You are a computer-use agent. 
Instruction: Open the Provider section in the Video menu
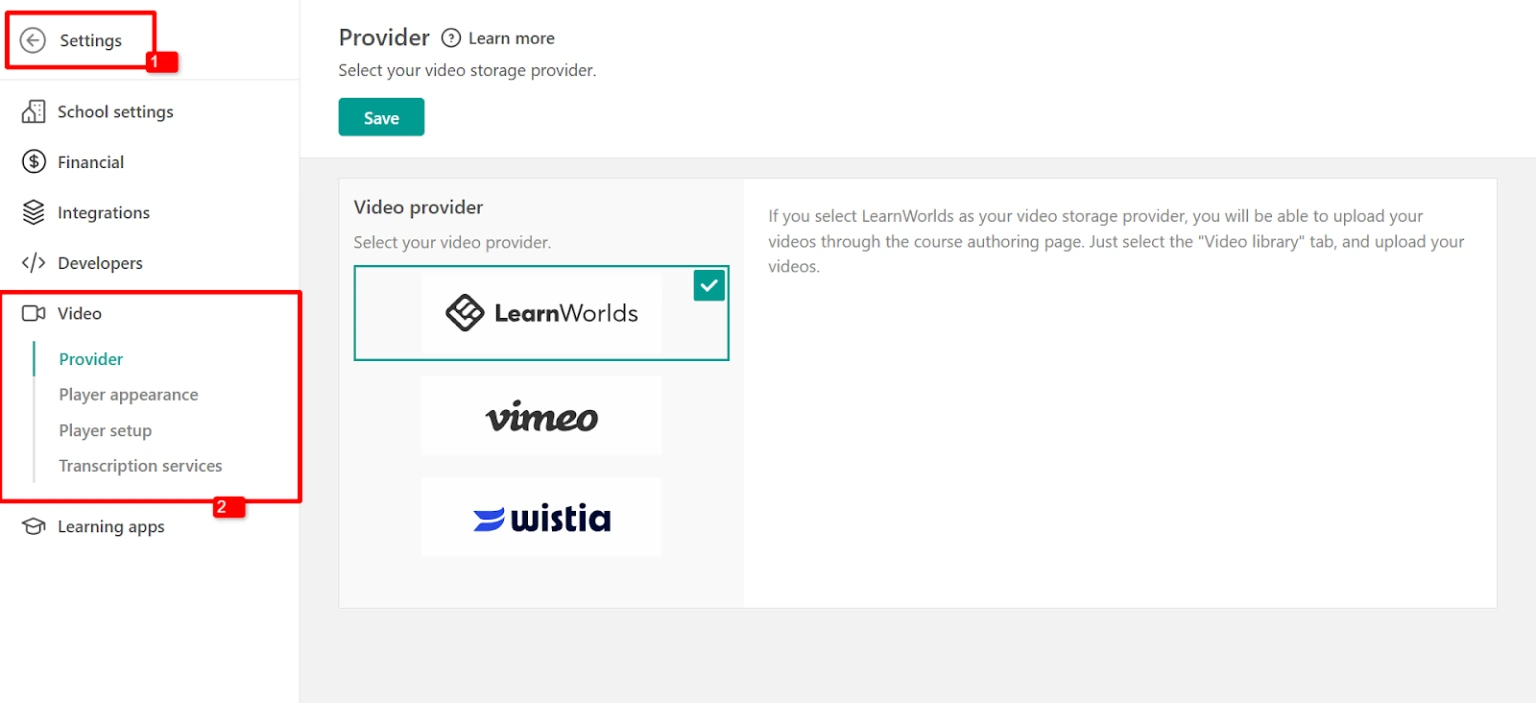click(x=90, y=358)
